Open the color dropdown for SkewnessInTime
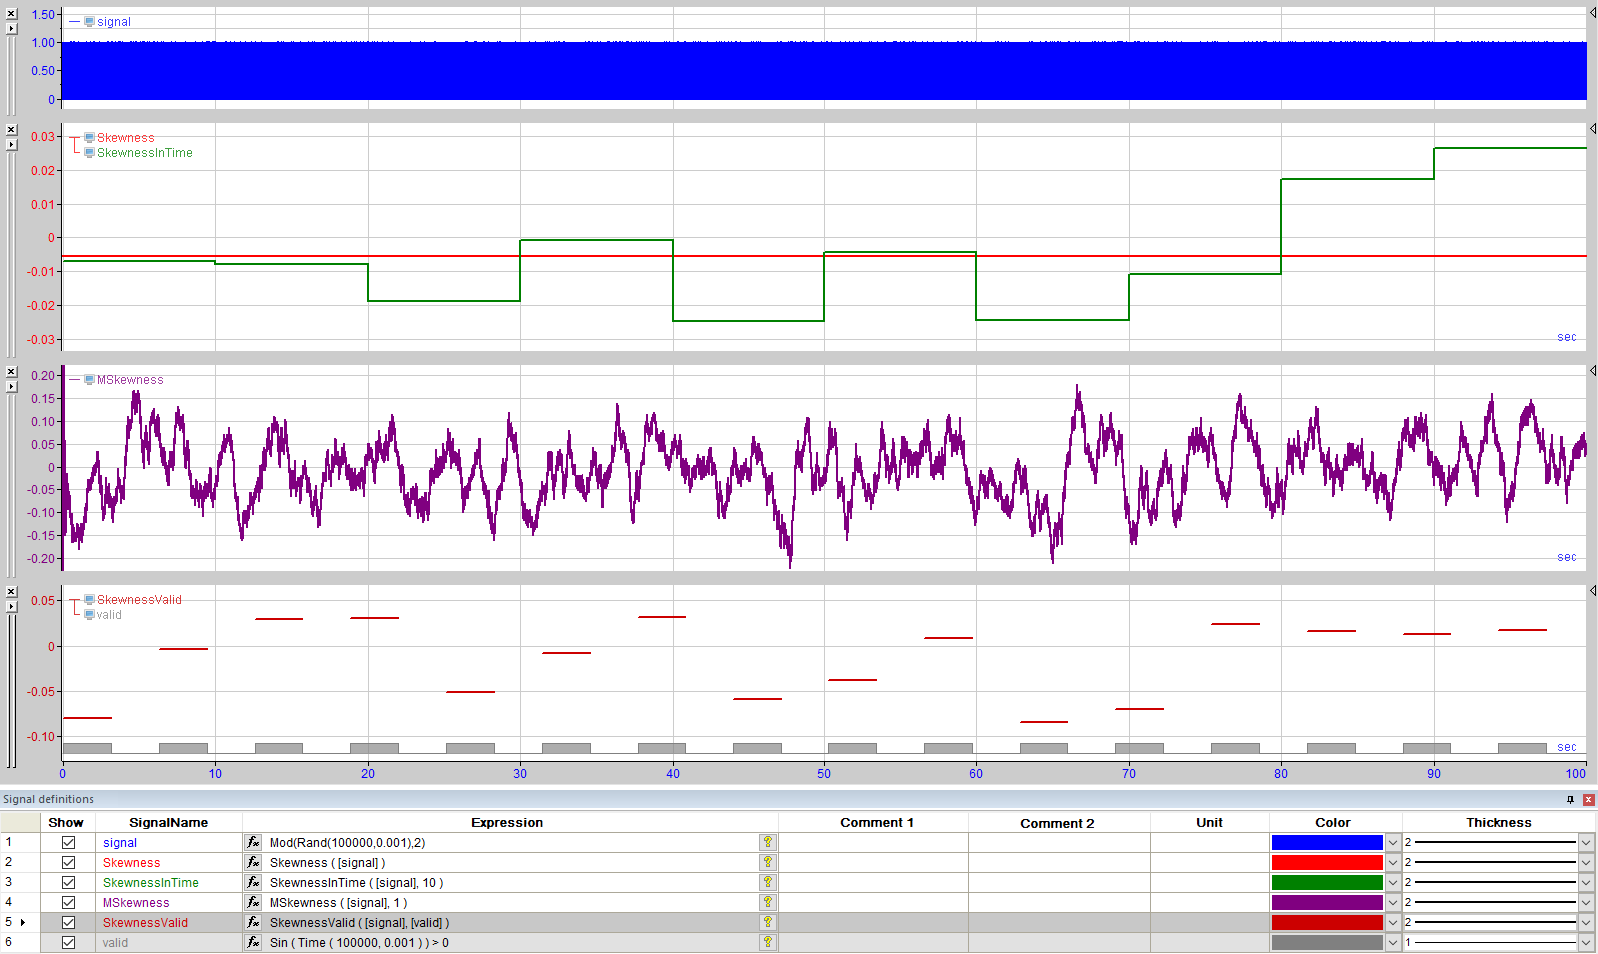This screenshot has width=1598, height=954. point(1392,883)
